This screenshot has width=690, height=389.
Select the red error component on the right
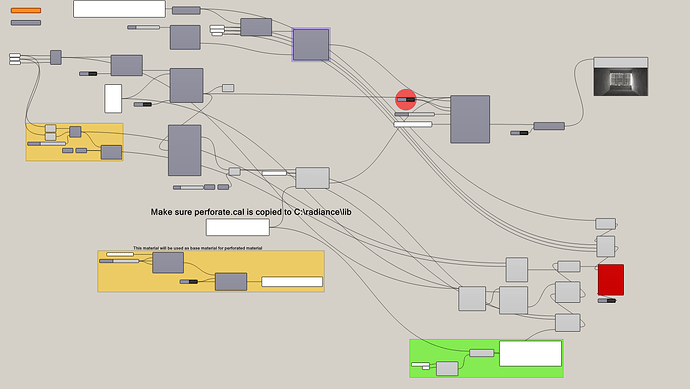pyautogui.click(x=611, y=280)
